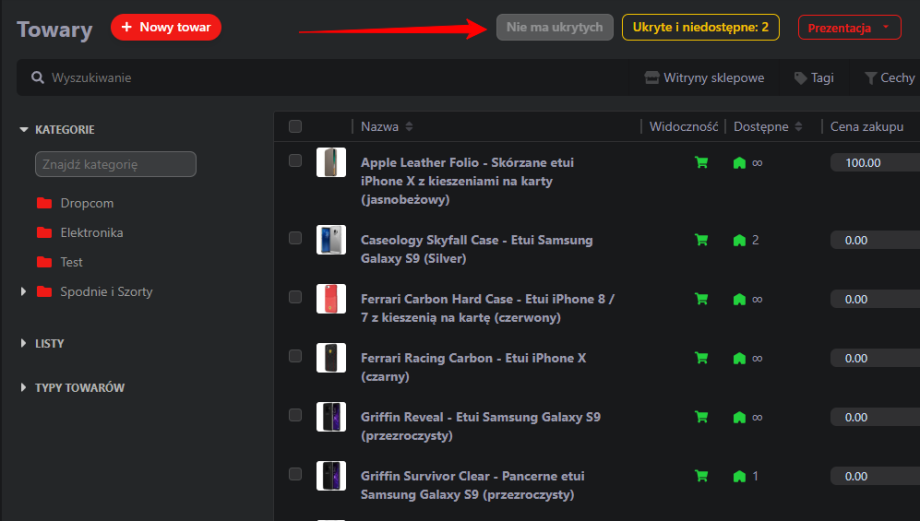Viewport: 920px width, 521px height.
Task: Click the search magnifier icon
Action: tap(38, 78)
